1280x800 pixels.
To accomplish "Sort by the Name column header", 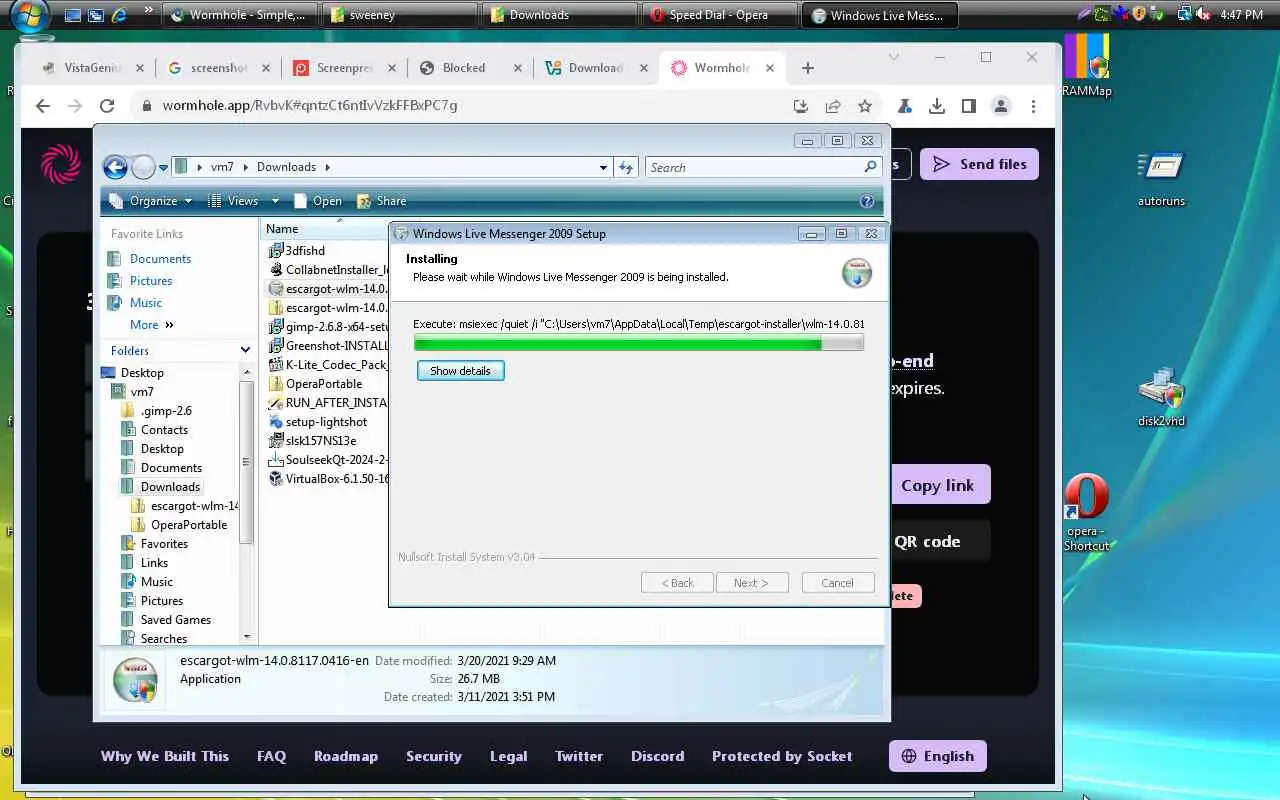I will (x=324, y=229).
